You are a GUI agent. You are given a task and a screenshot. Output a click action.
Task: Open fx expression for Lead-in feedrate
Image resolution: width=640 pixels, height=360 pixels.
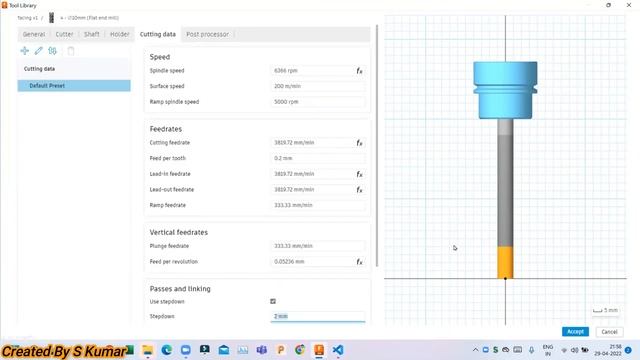pyautogui.click(x=359, y=174)
